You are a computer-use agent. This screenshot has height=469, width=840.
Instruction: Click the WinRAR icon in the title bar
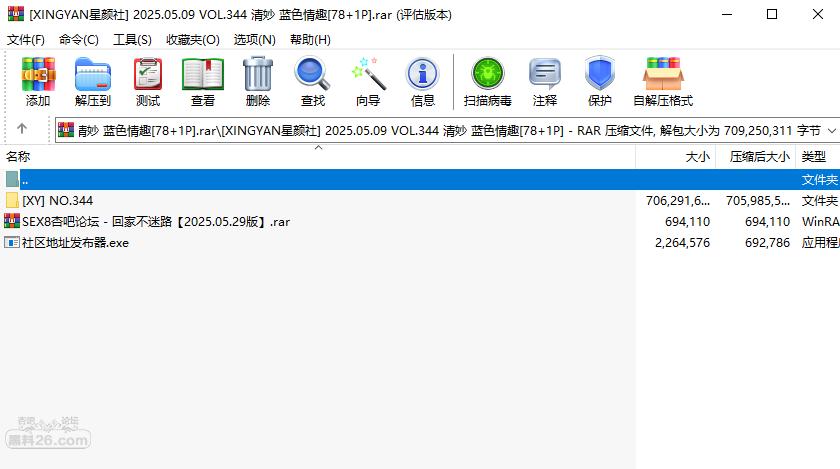click(x=16, y=13)
